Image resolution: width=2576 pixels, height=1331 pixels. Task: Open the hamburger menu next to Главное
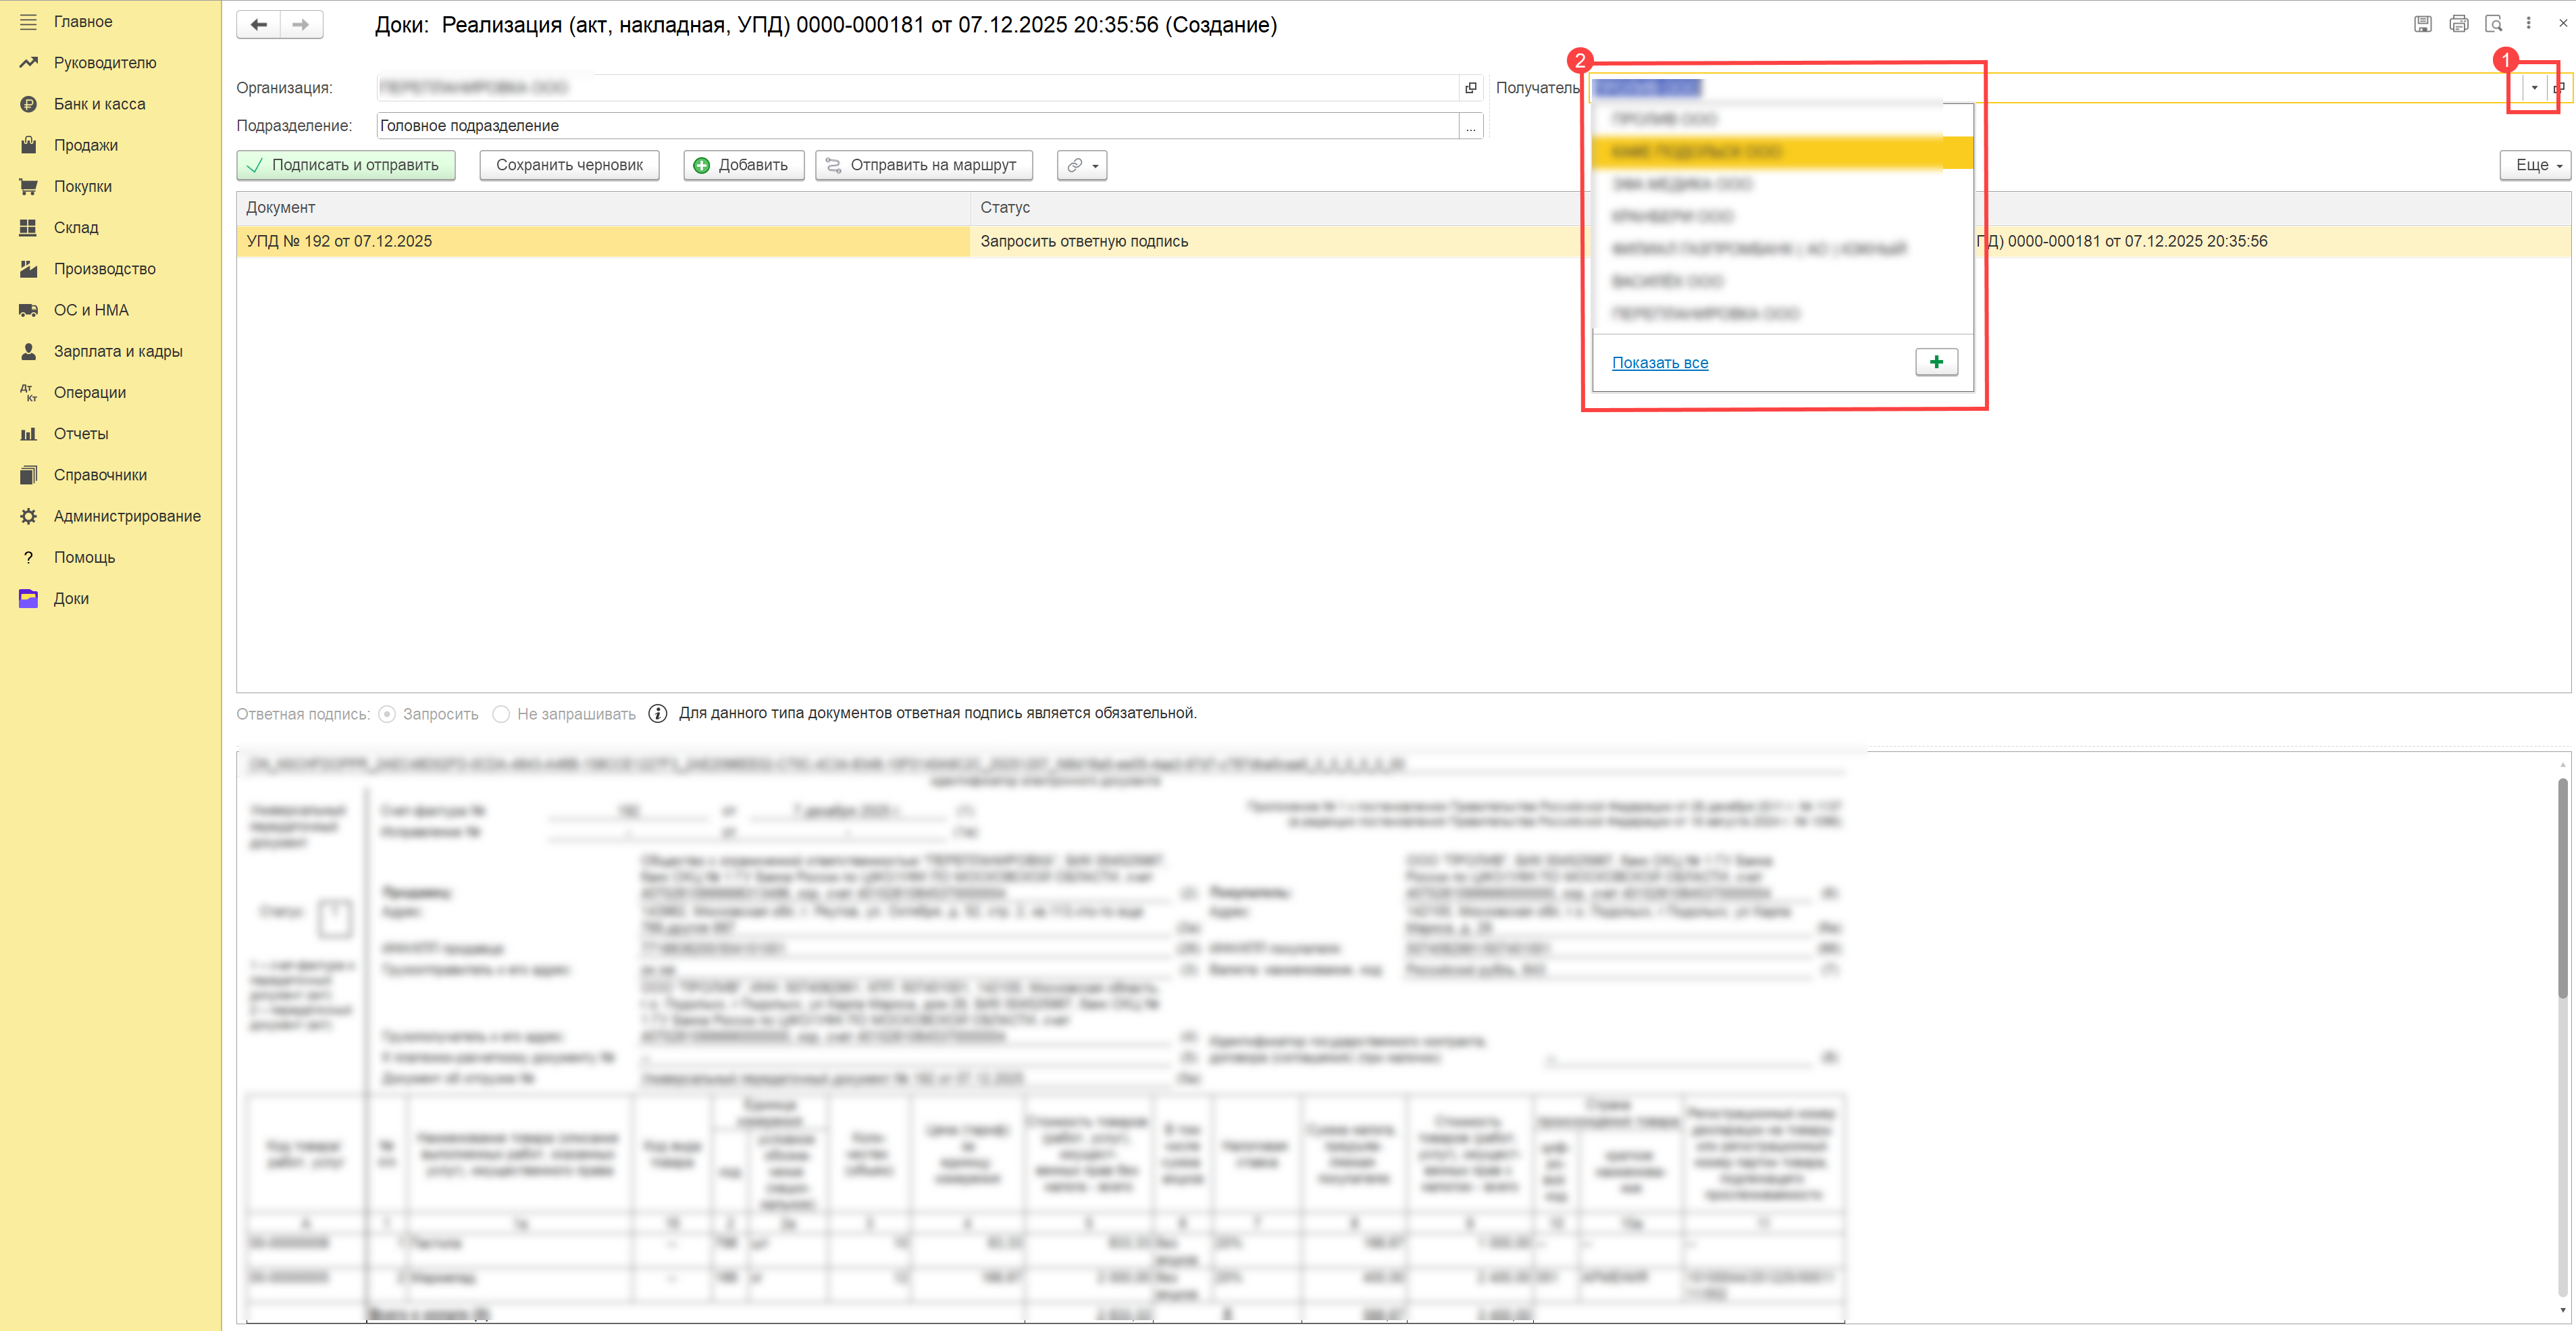click(x=28, y=21)
